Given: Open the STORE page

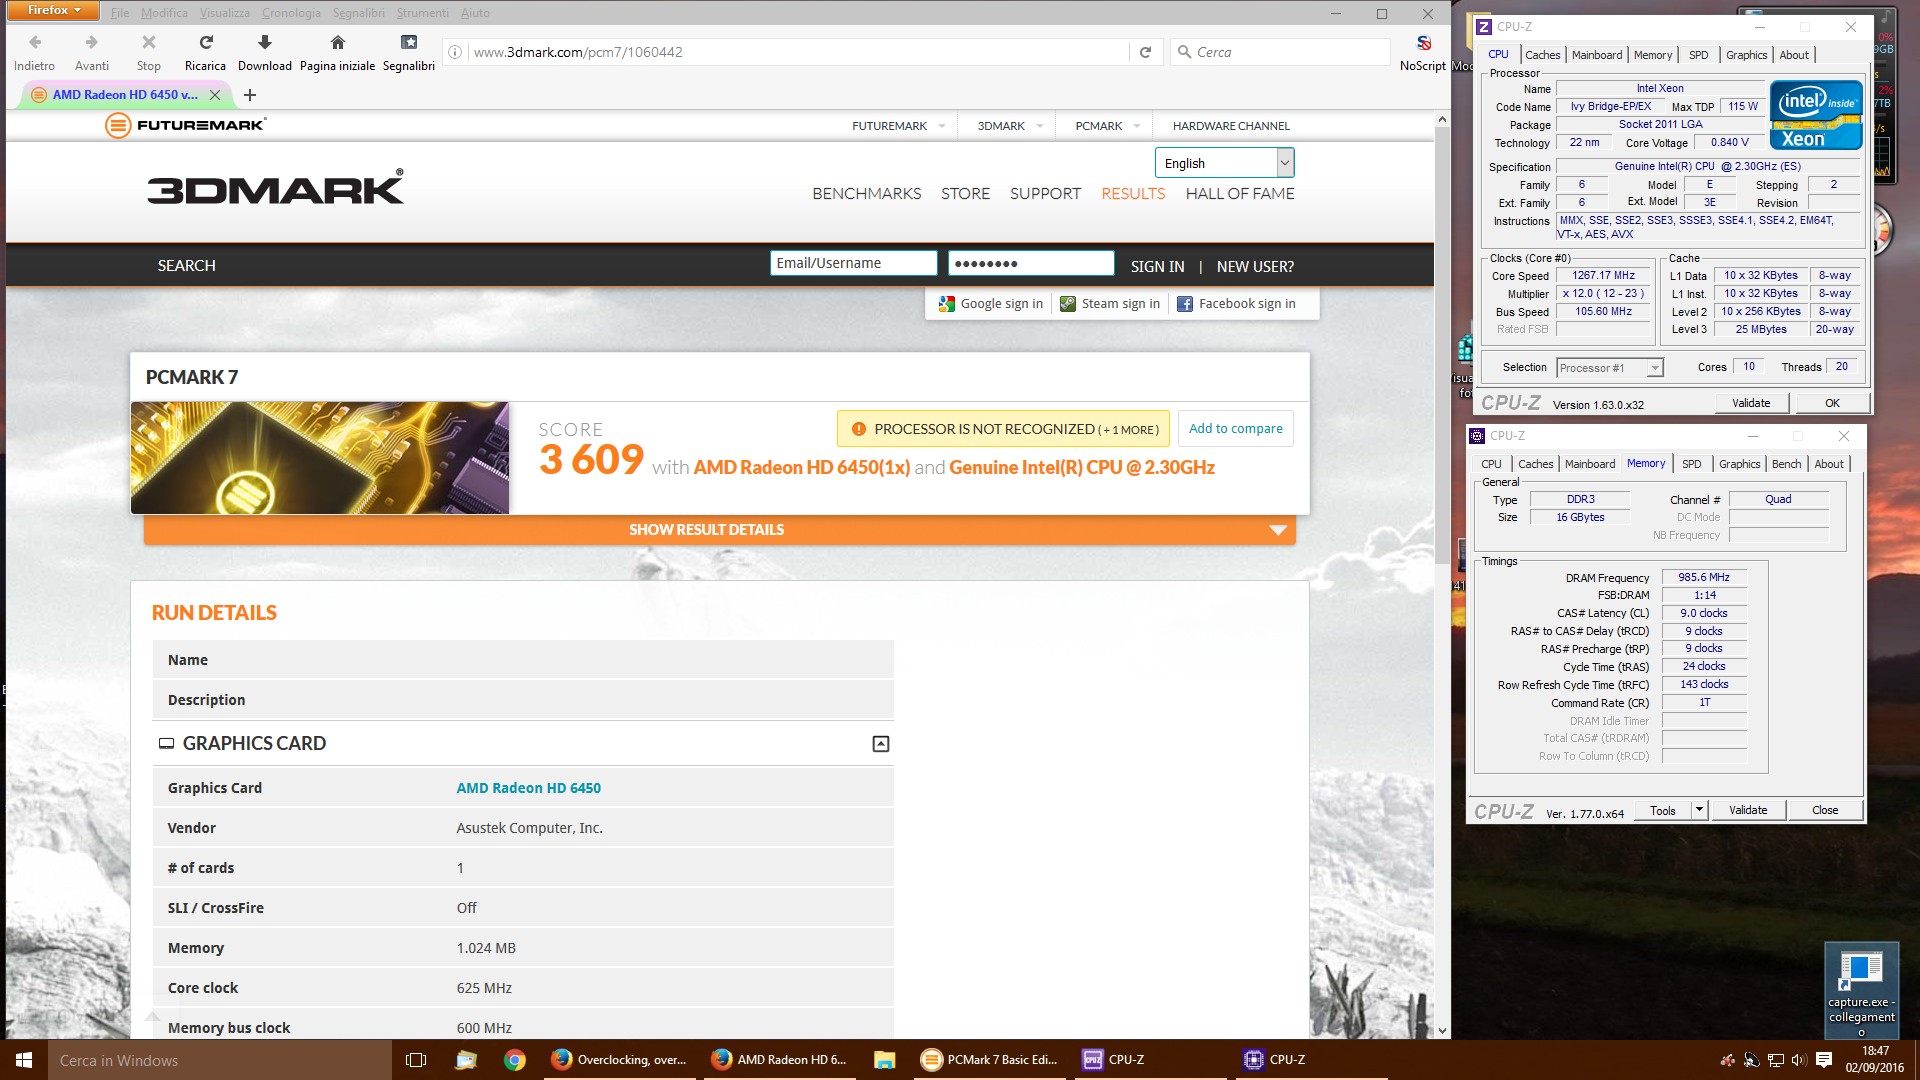Looking at the screenshot, I should 965,194.
